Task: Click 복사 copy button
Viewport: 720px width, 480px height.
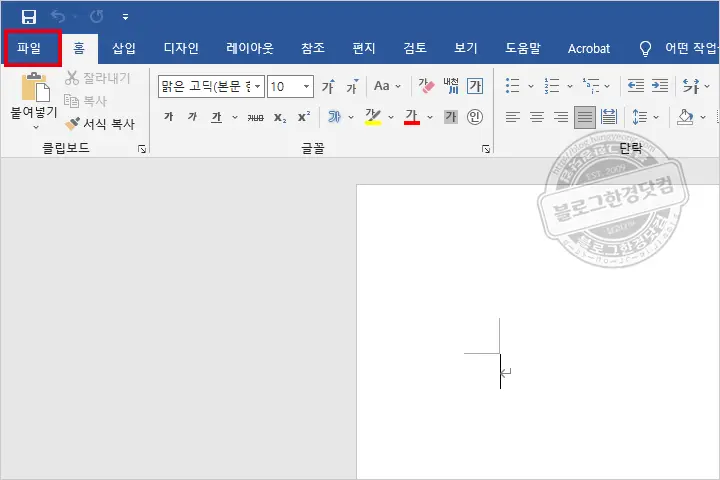Action: pyautogui.click(x=85, y=101)
